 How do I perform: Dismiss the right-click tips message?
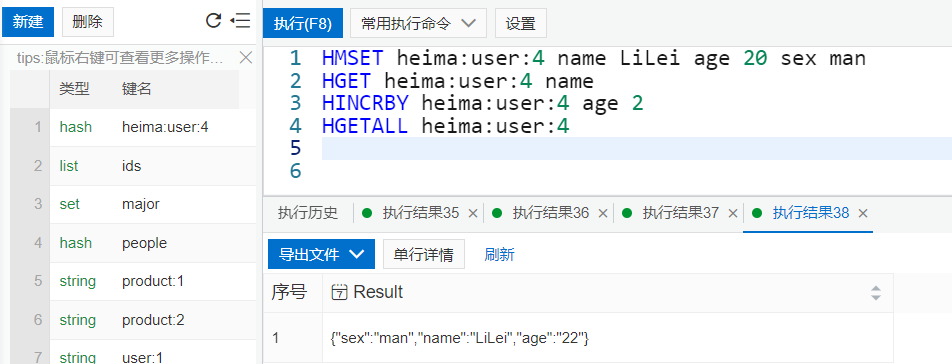coord(245,58)
